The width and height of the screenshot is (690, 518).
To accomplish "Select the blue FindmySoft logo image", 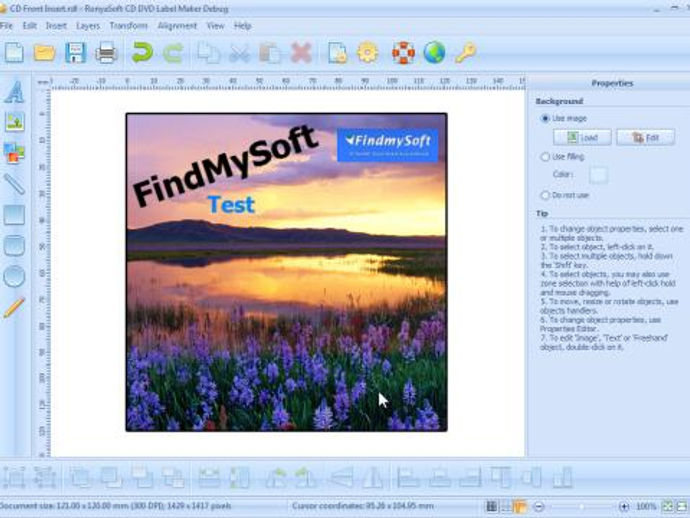I will [388, 145].
